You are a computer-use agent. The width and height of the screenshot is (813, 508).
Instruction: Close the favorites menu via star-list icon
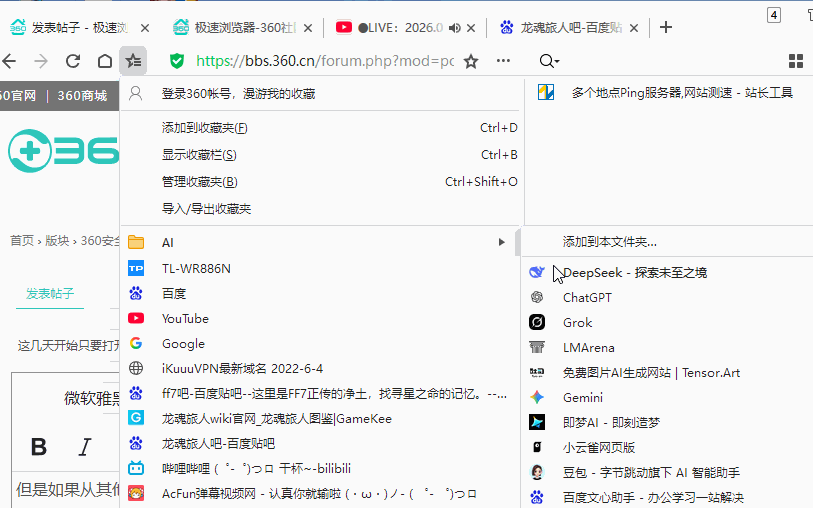(133, 61)
